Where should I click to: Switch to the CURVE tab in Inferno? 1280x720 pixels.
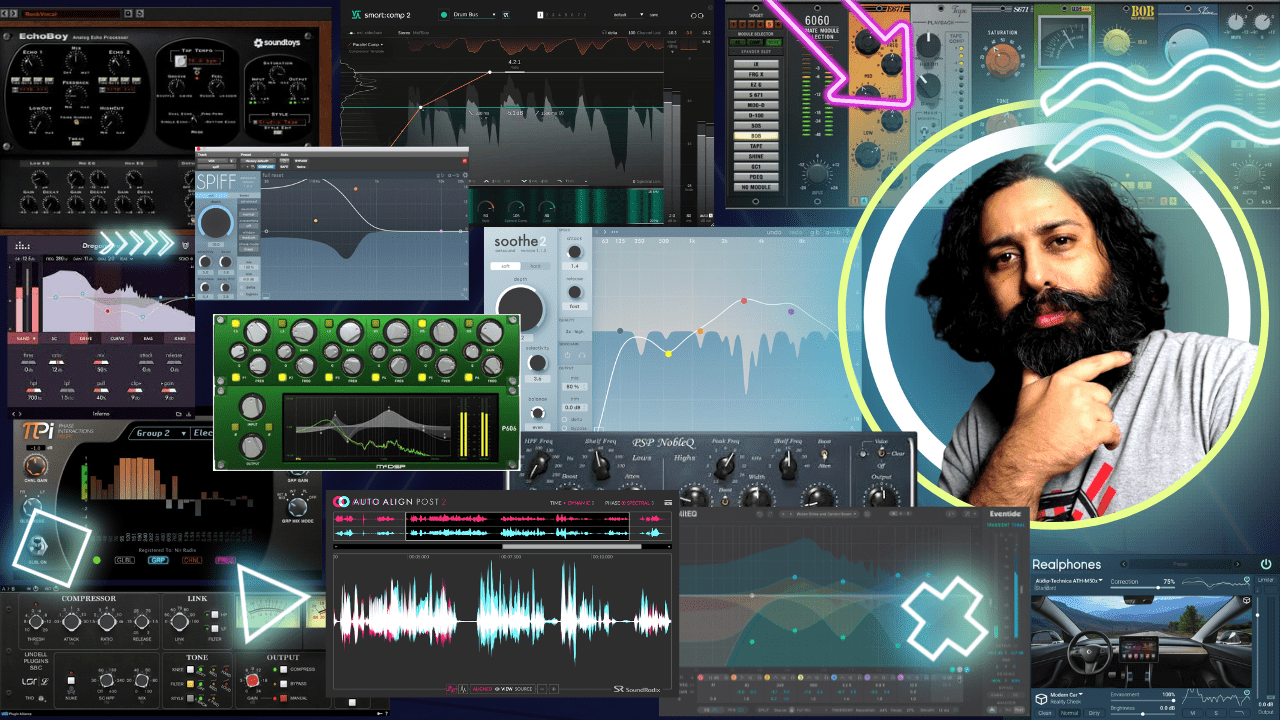[117, 339]
